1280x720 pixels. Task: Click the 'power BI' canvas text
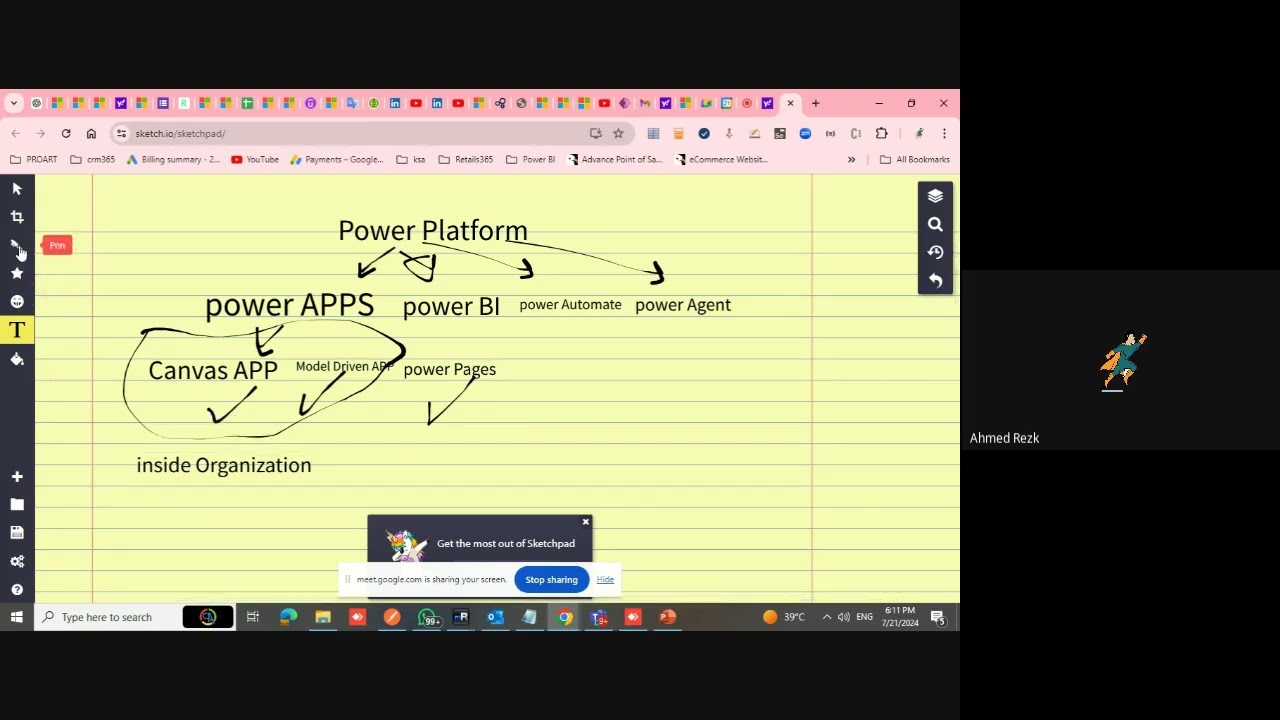pyautogui.click(x=451, y=307)
